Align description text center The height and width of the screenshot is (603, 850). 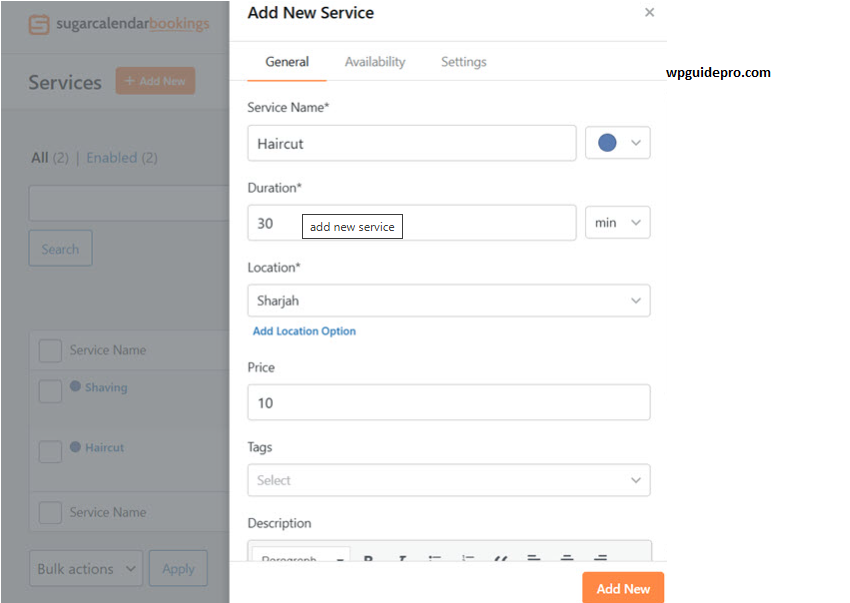[567, 559]
